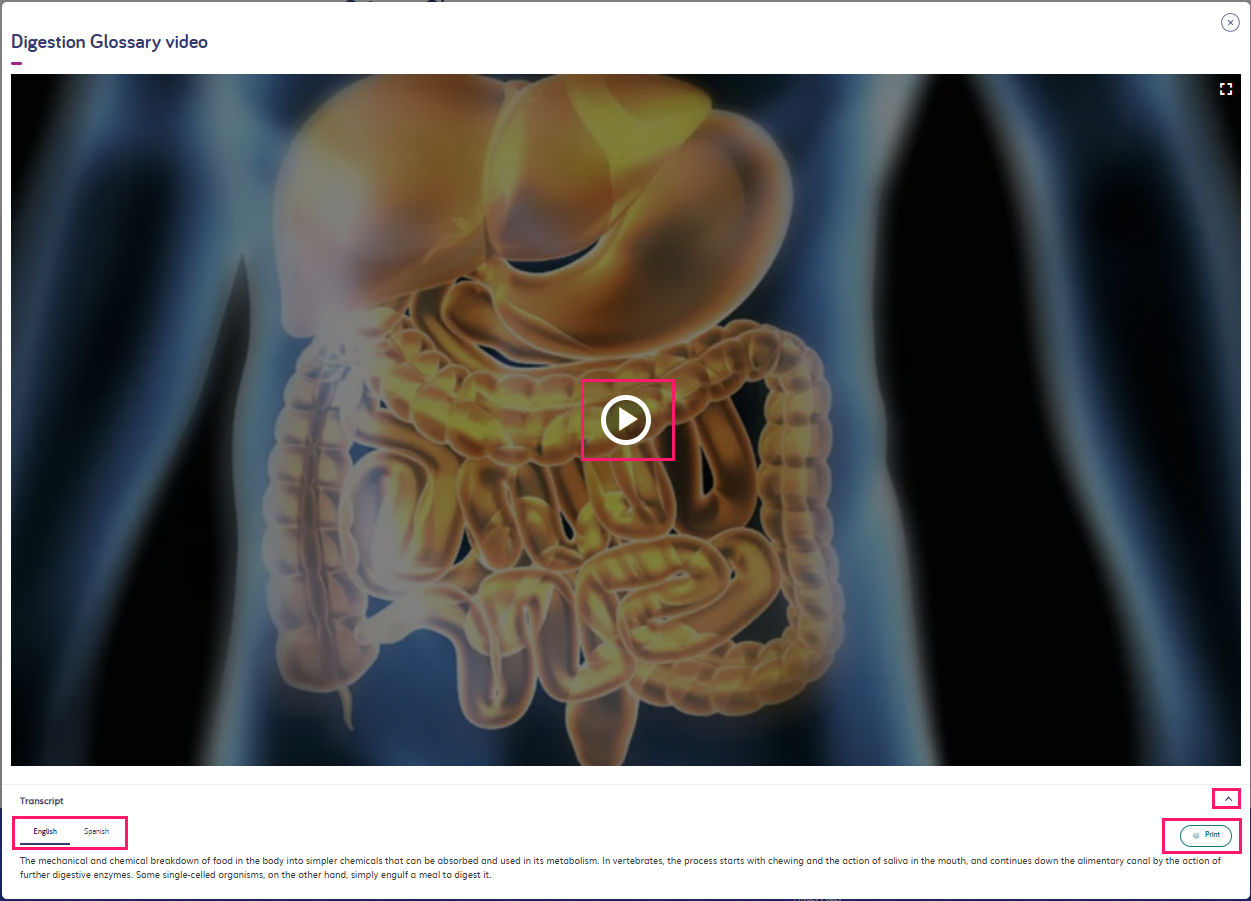1251x901 pixels.
Task: Switch transcript to the English tab
Action: 45,832
